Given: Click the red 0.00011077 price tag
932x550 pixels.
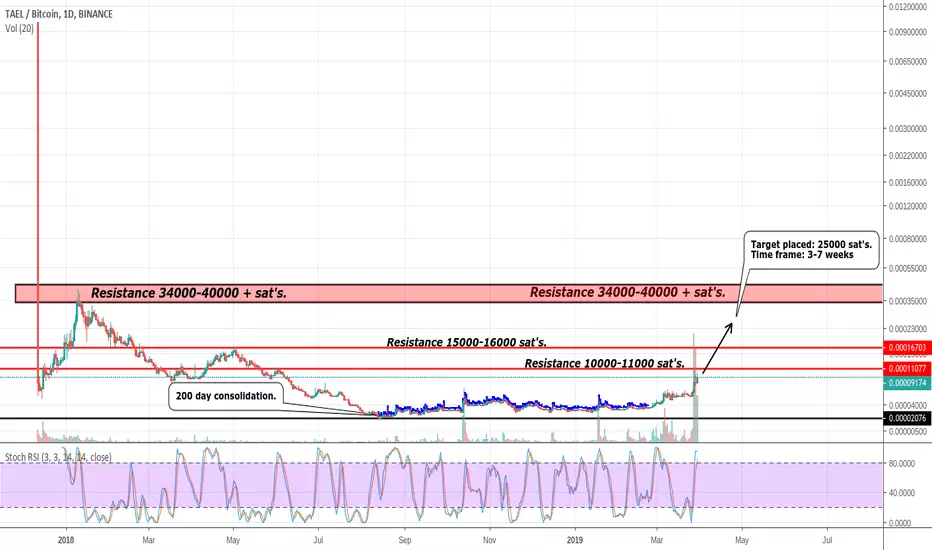Looking at the screenshot, I should (908, 369).
